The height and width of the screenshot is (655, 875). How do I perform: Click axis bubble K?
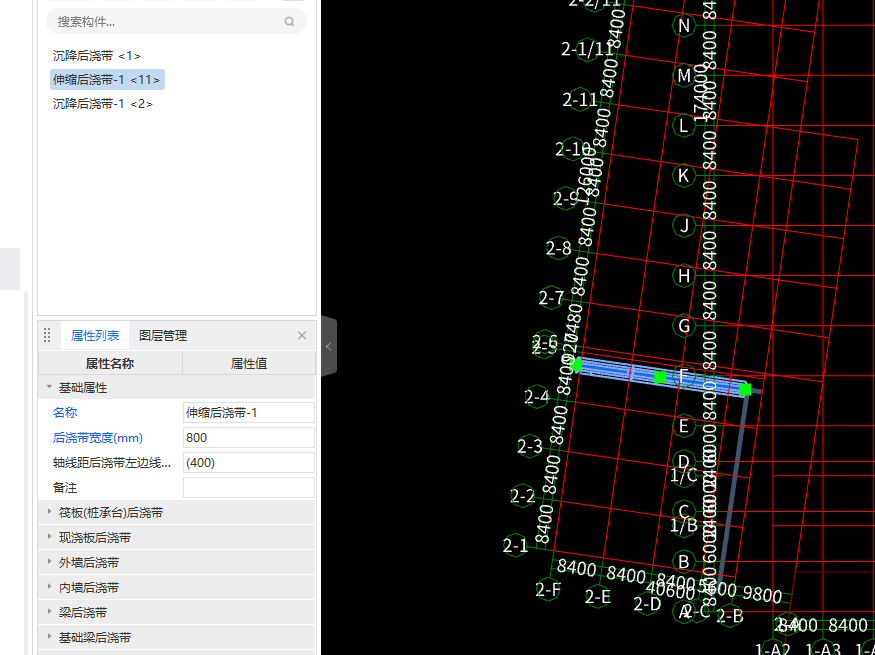[684, 175]
